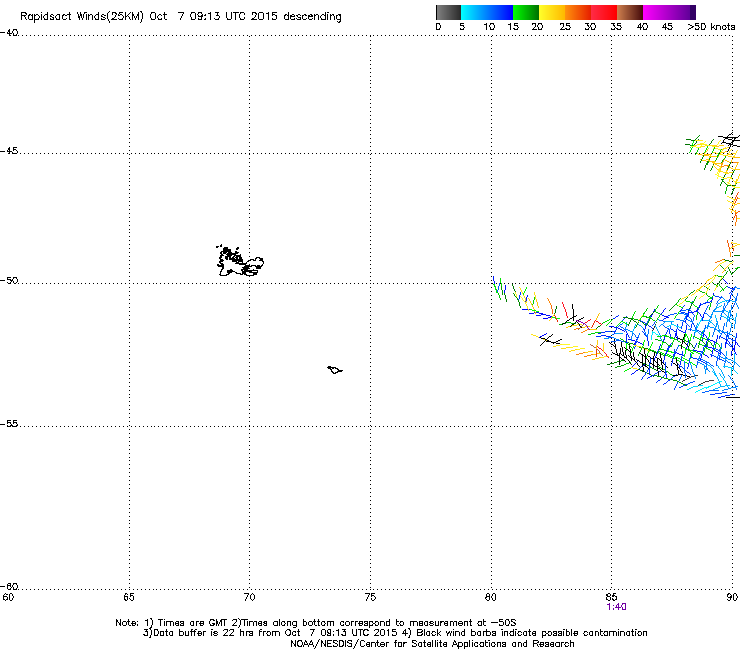Click the longitude label '75'
740x650 pixels.
point(370,597)
